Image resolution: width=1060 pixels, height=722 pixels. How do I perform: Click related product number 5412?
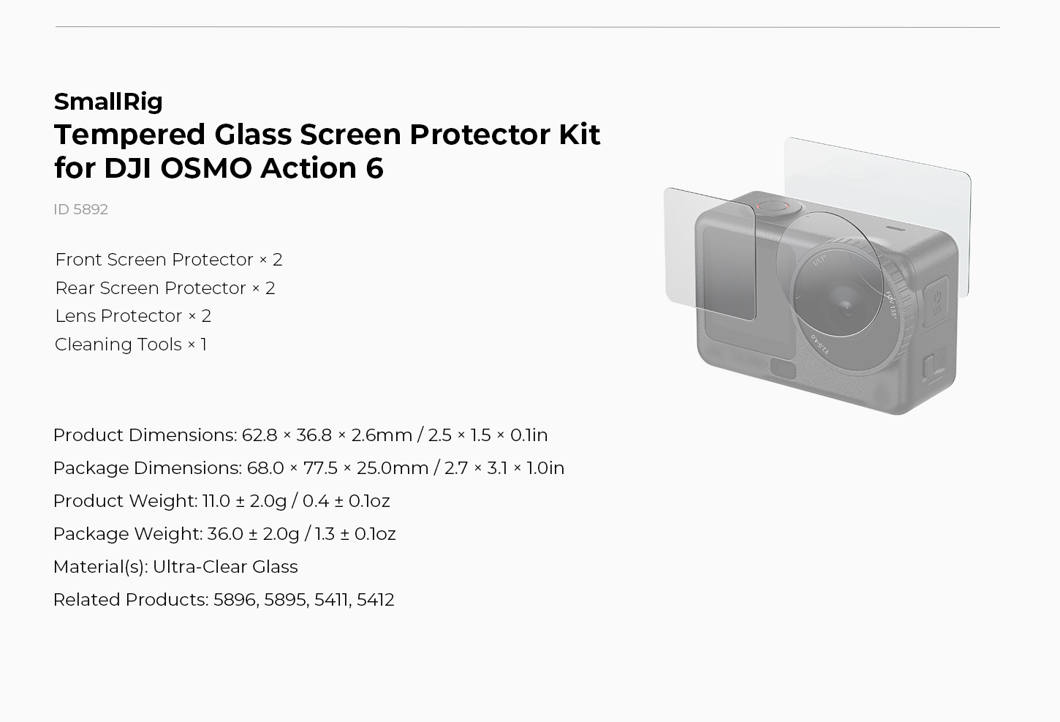click(376, 600)
